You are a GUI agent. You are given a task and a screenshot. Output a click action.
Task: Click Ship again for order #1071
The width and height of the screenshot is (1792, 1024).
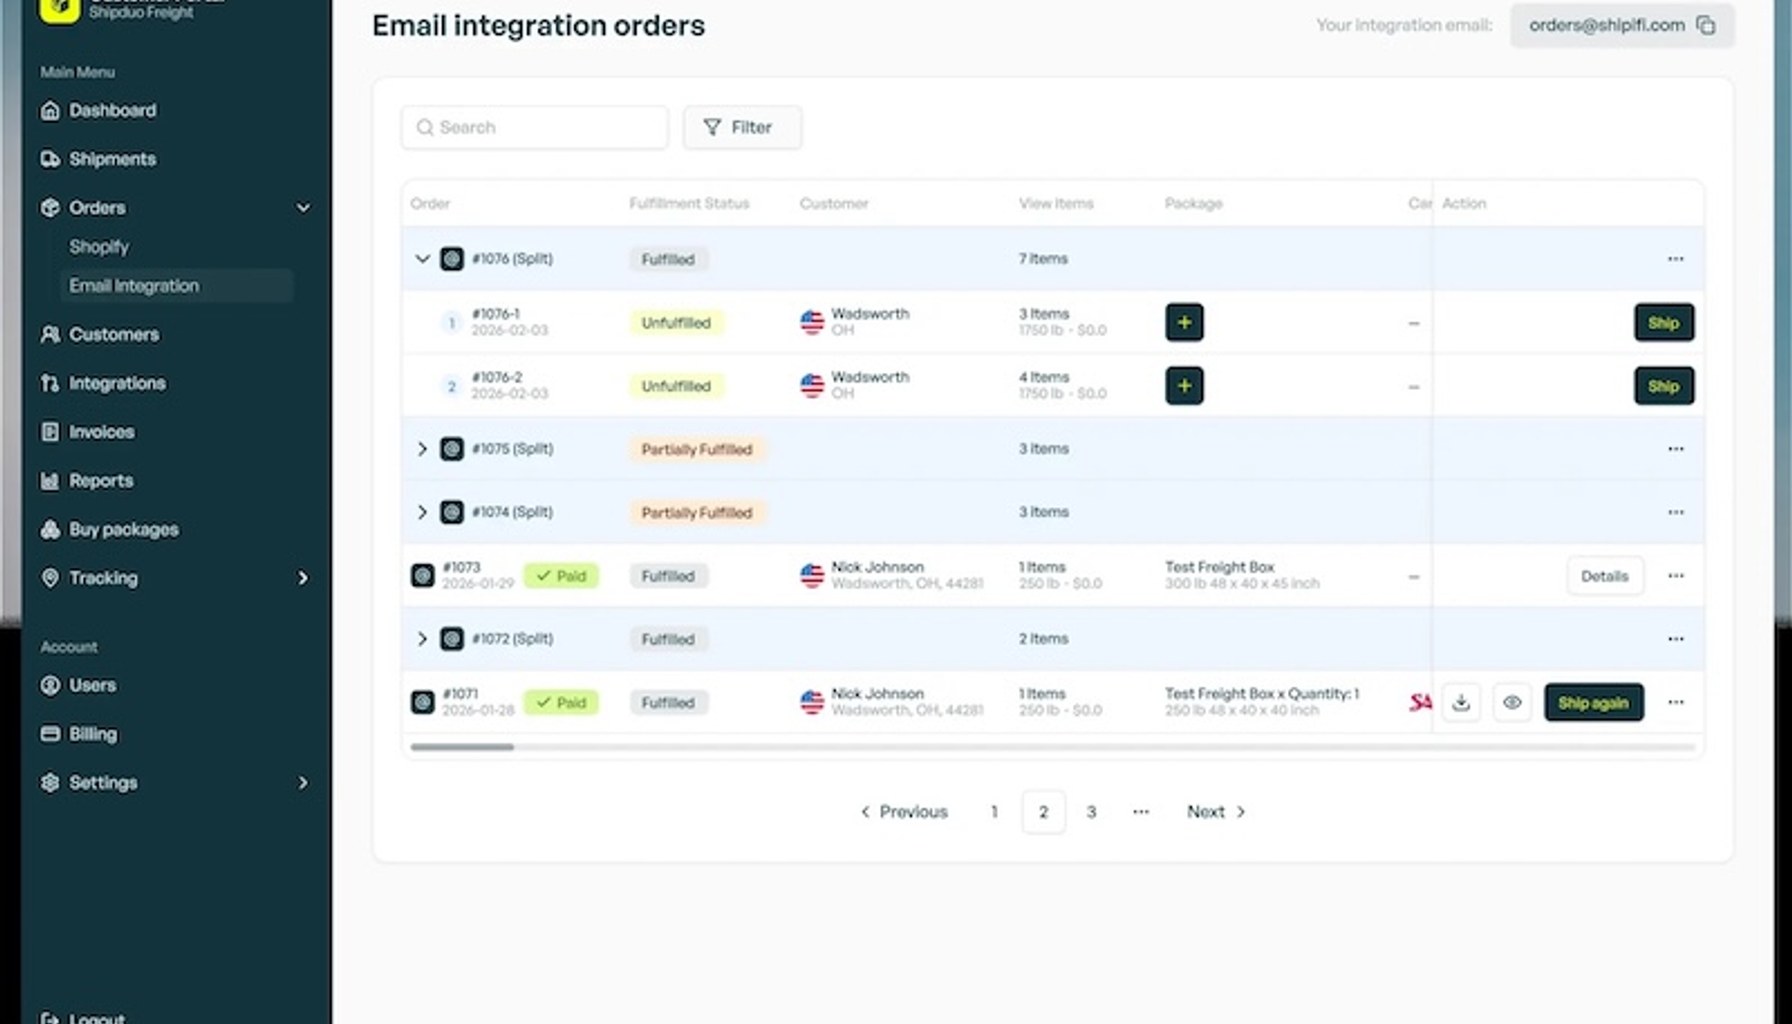point(1594,703)
